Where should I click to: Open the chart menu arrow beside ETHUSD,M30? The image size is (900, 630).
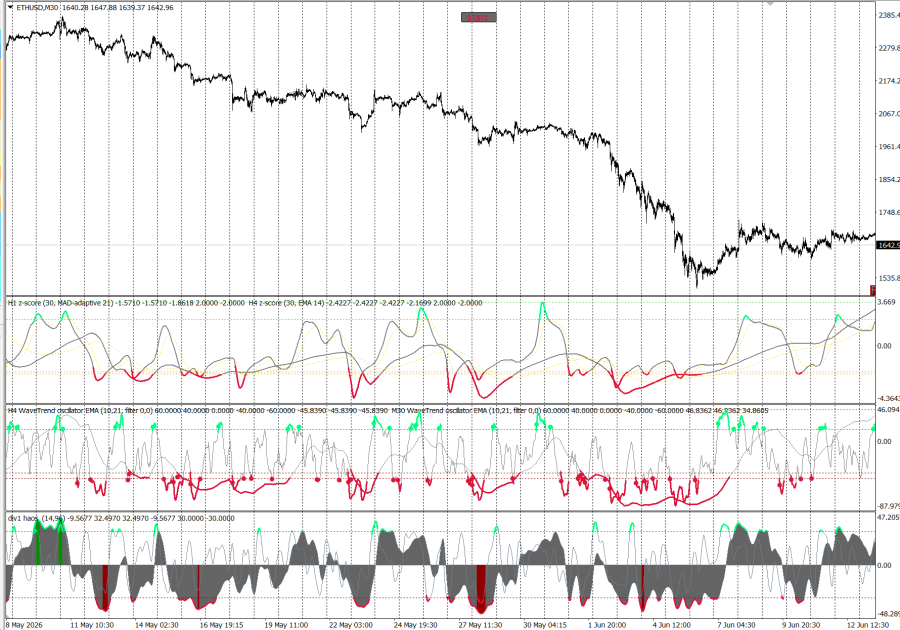coord(10,7)
